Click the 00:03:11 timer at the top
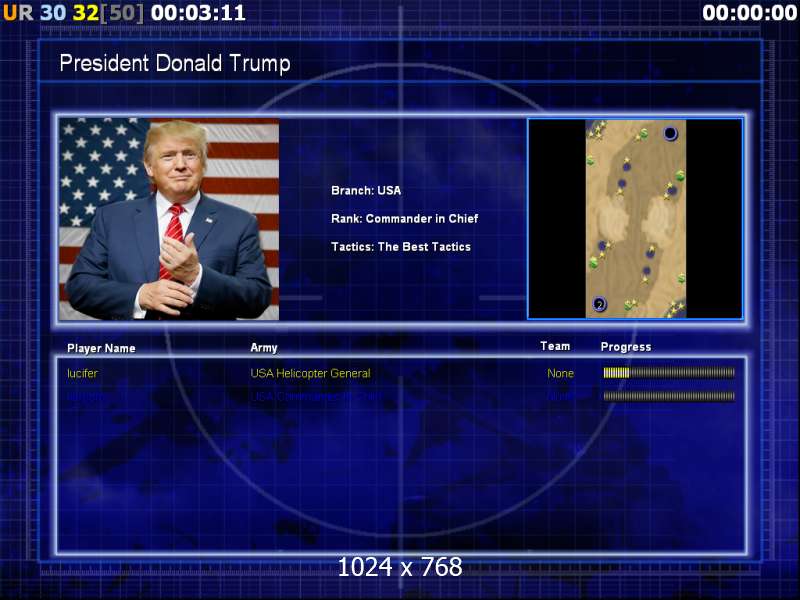 click(x=198, y=13)
